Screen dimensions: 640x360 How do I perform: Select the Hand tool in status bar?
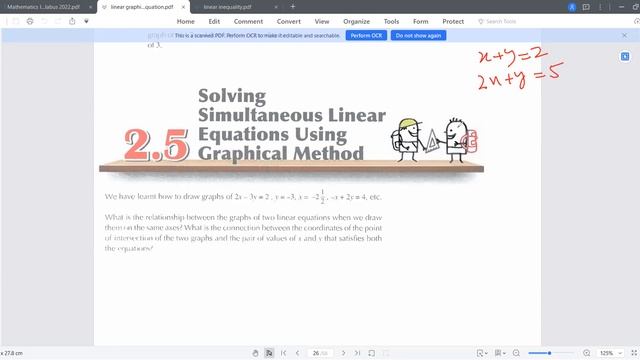[x=255, y=353]
